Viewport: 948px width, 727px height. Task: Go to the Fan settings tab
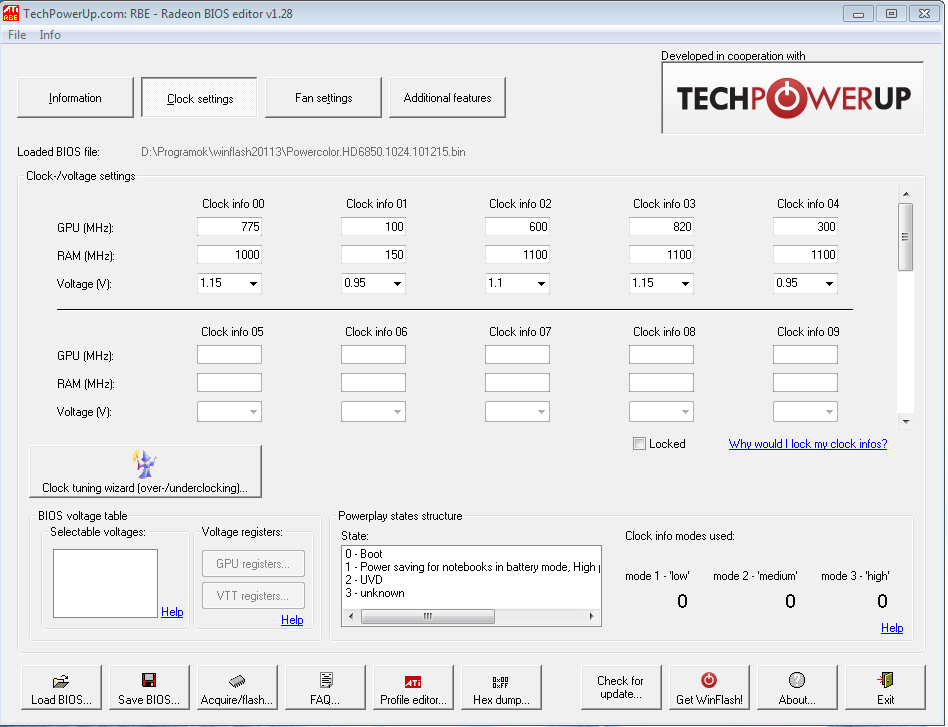(x=323, y=97)
